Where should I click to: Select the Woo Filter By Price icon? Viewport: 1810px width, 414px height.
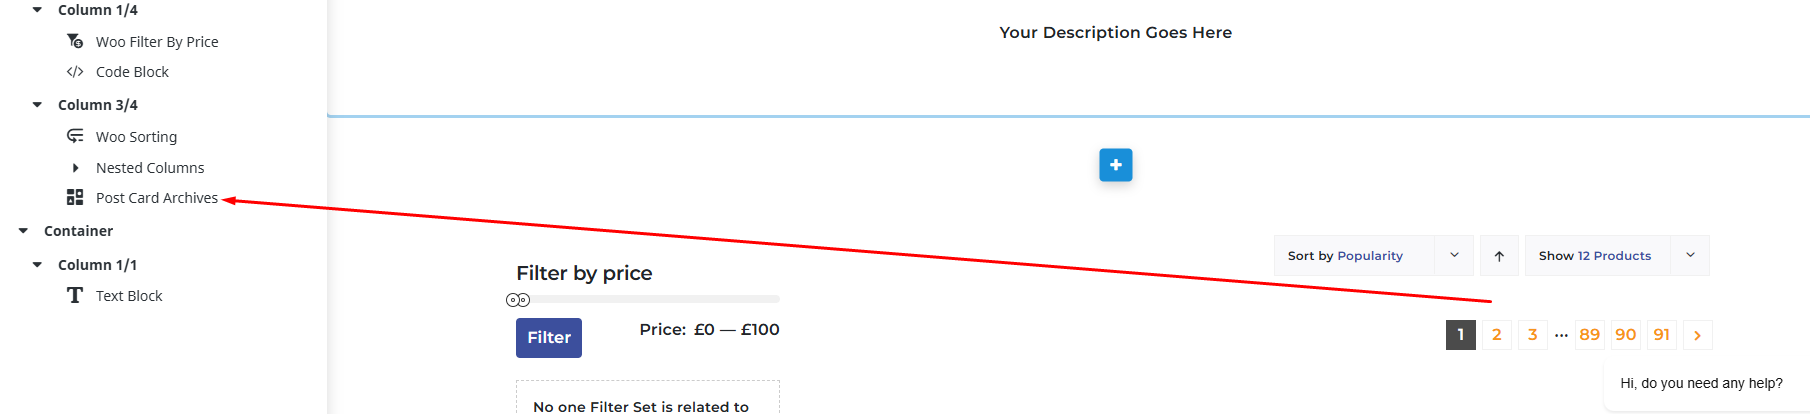point(75,41)
